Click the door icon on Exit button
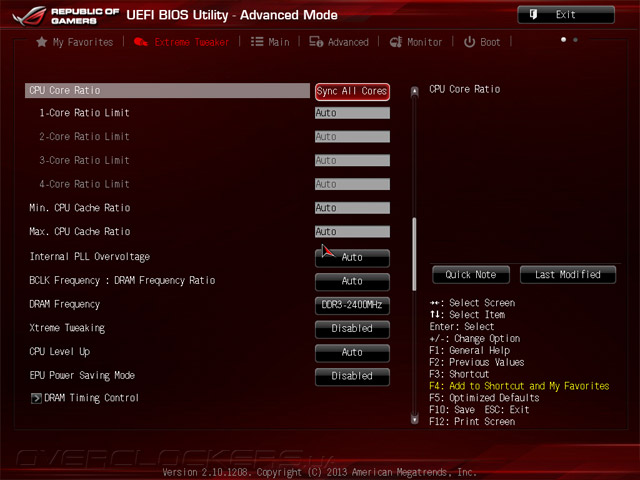 (533, 15)
